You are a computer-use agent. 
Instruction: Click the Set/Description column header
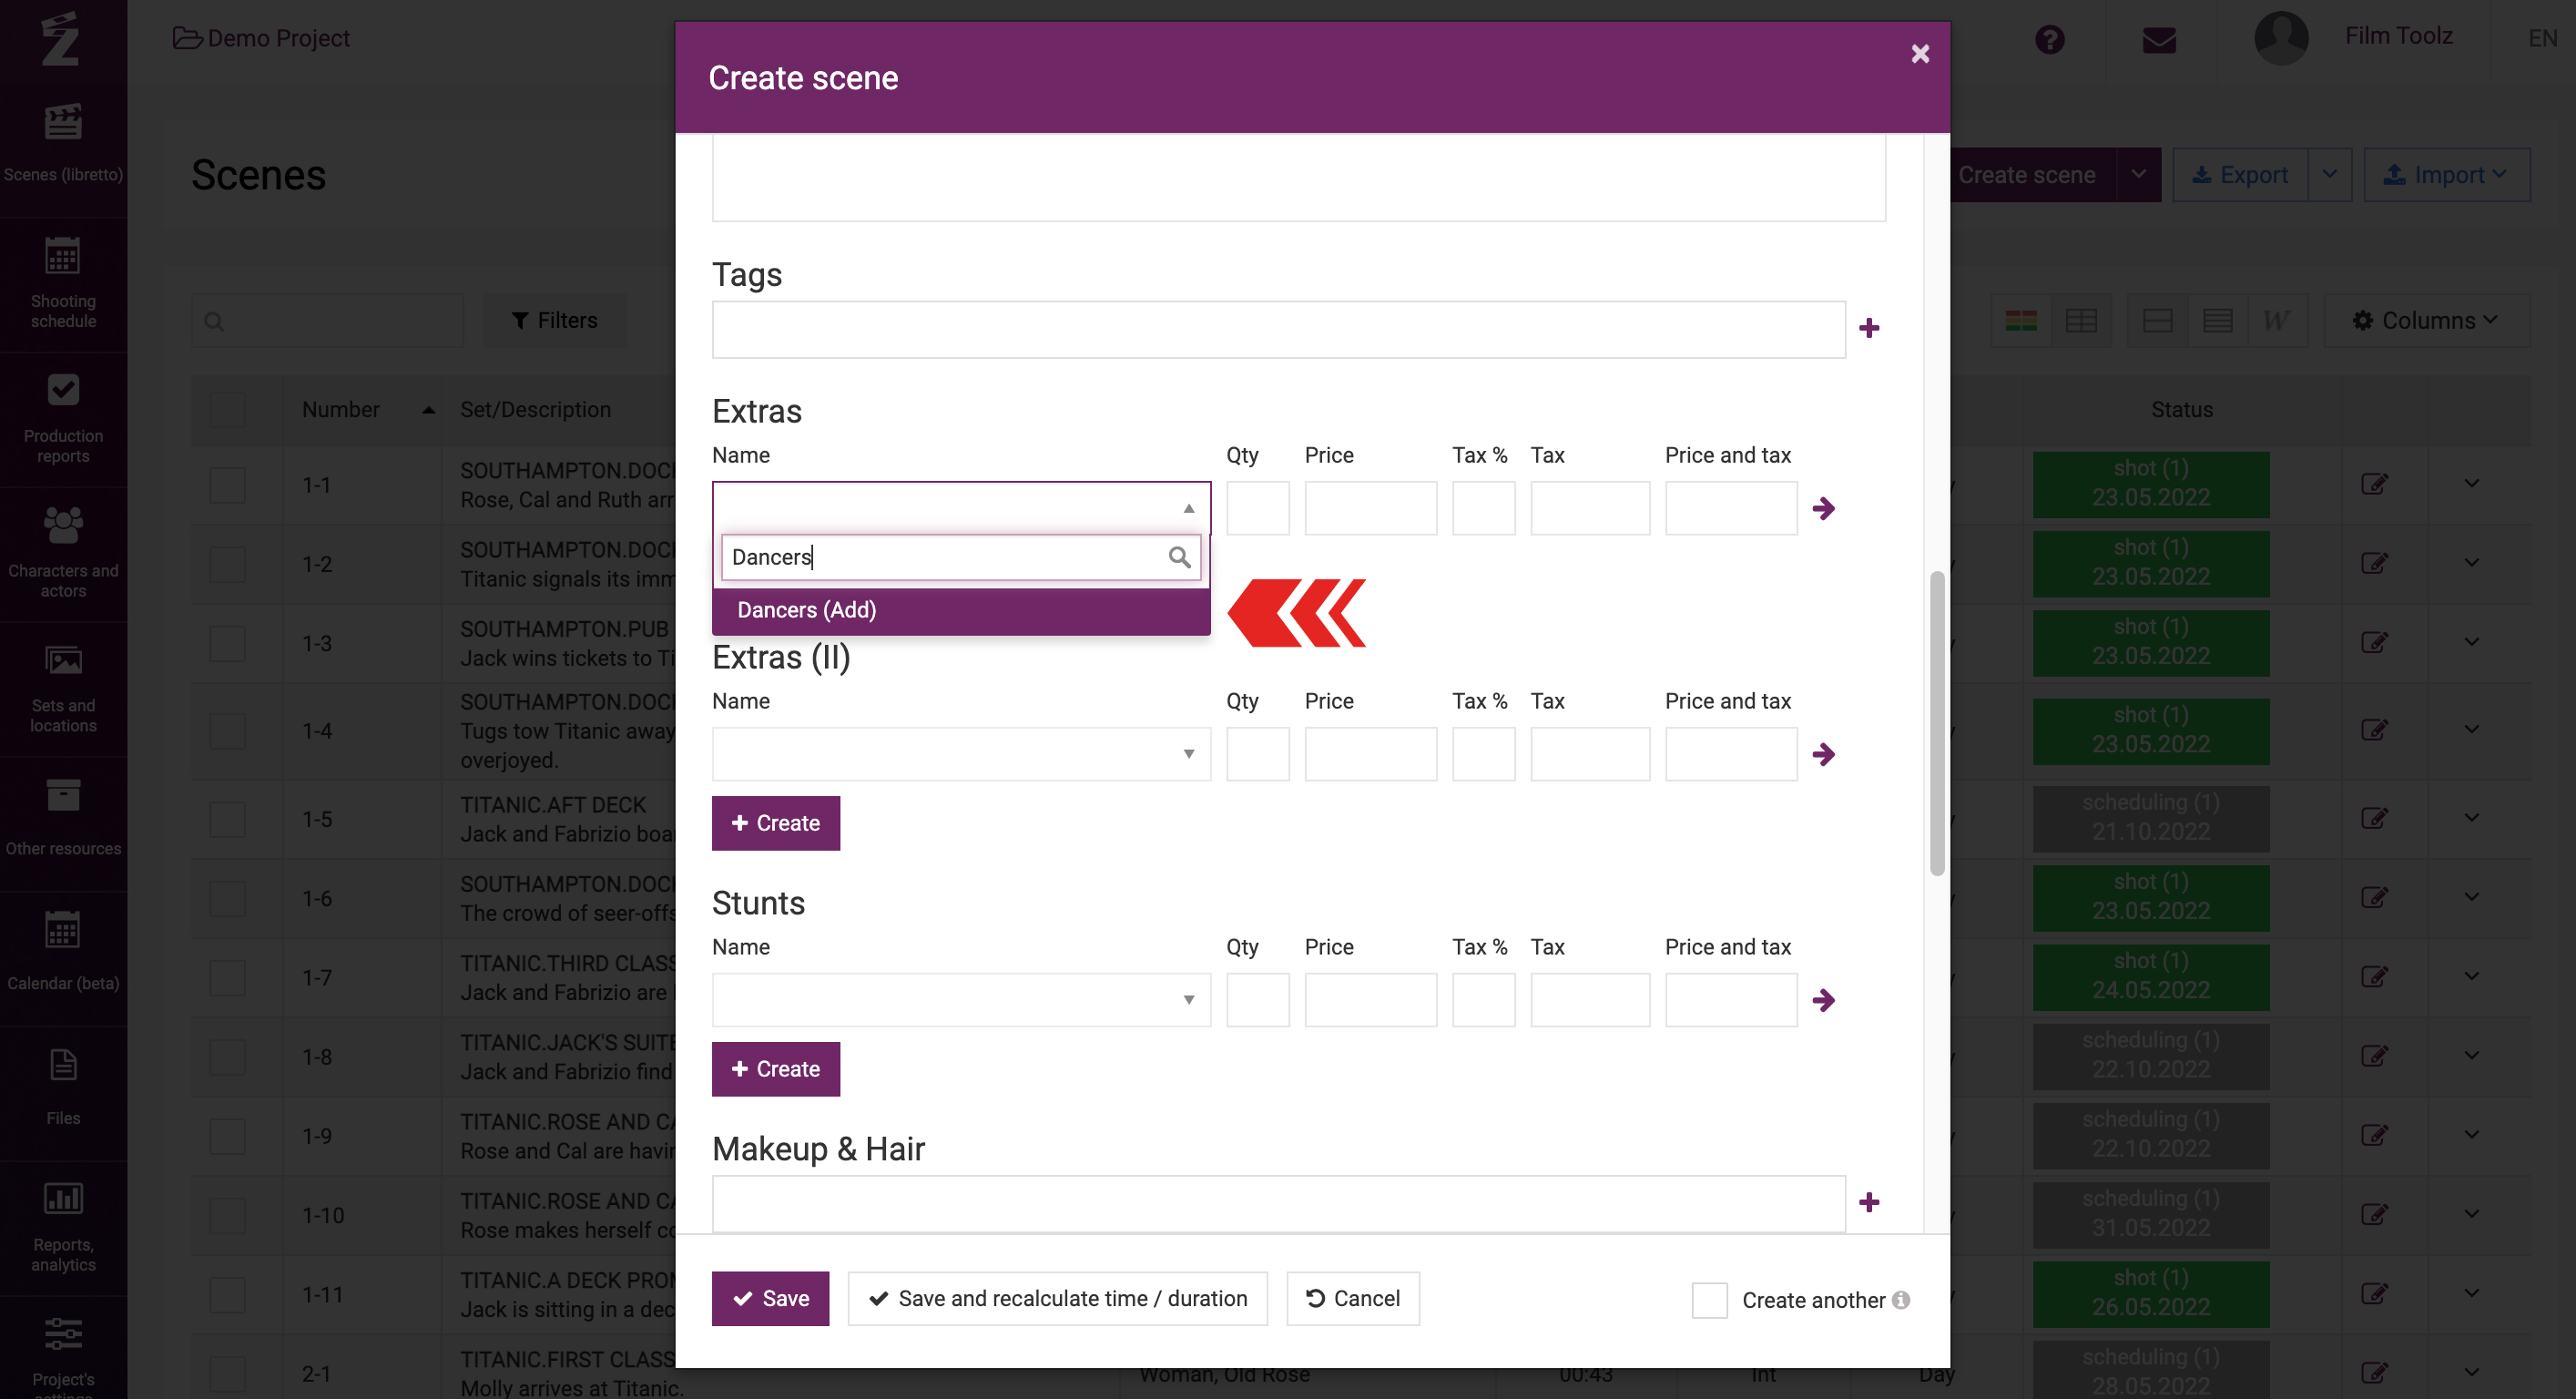pos(535,410)
